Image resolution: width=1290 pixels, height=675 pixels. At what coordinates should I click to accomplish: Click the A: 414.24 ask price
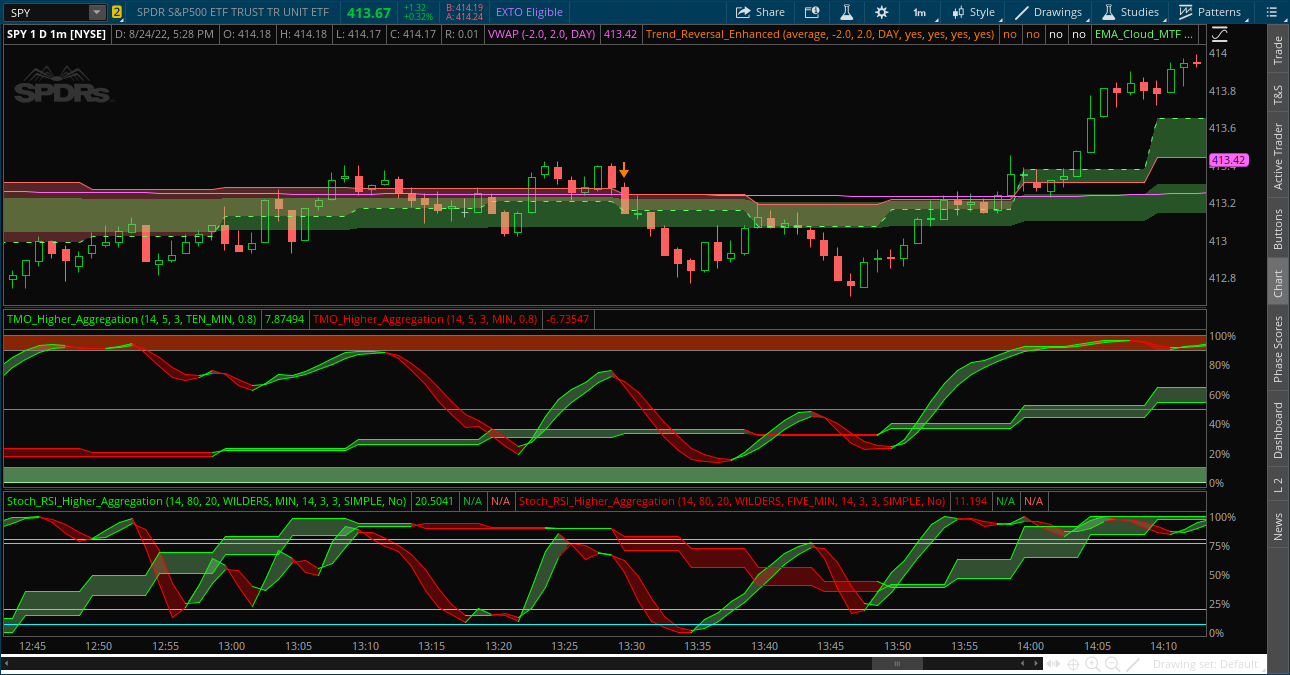464,17
